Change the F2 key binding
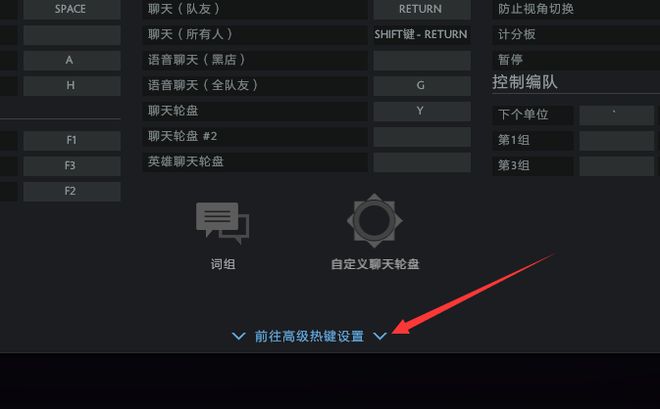 [72, 191]
